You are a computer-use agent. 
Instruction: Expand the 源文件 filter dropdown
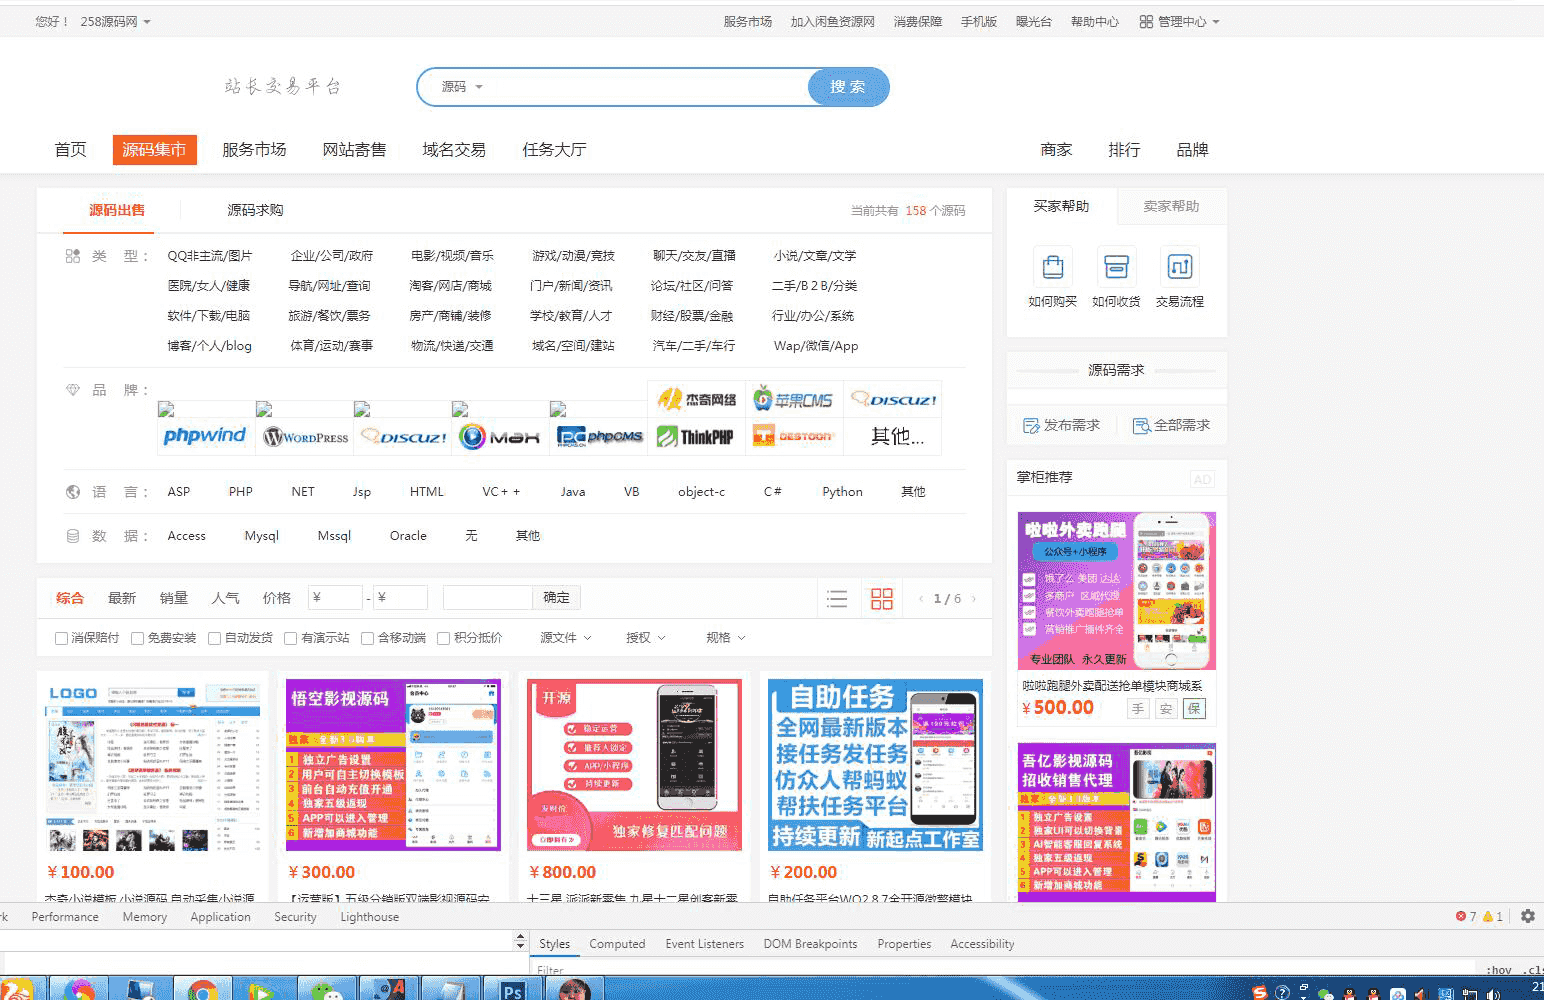565,638
